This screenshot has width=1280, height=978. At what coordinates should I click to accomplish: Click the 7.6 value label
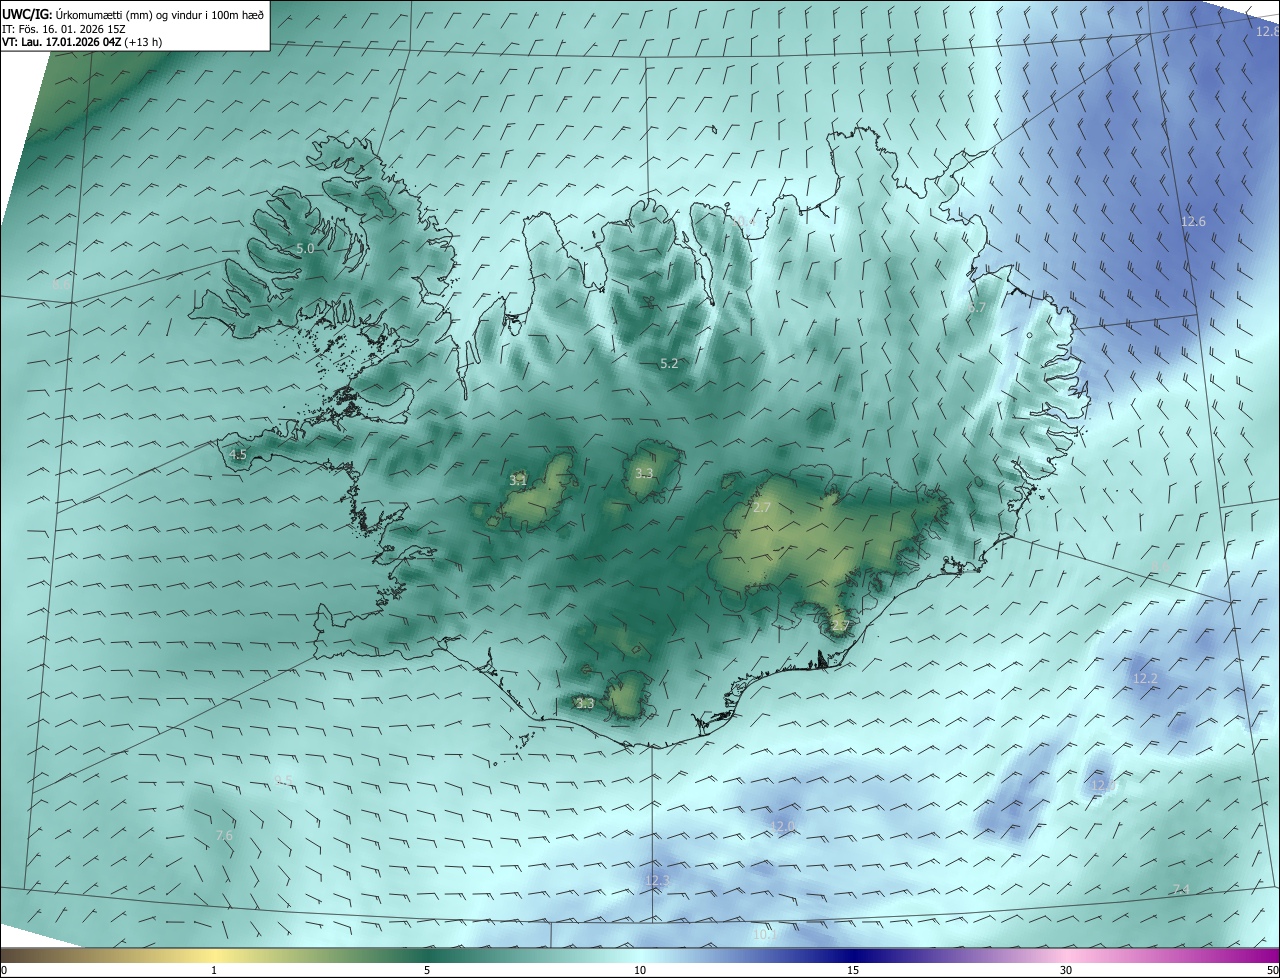(224, 836)
